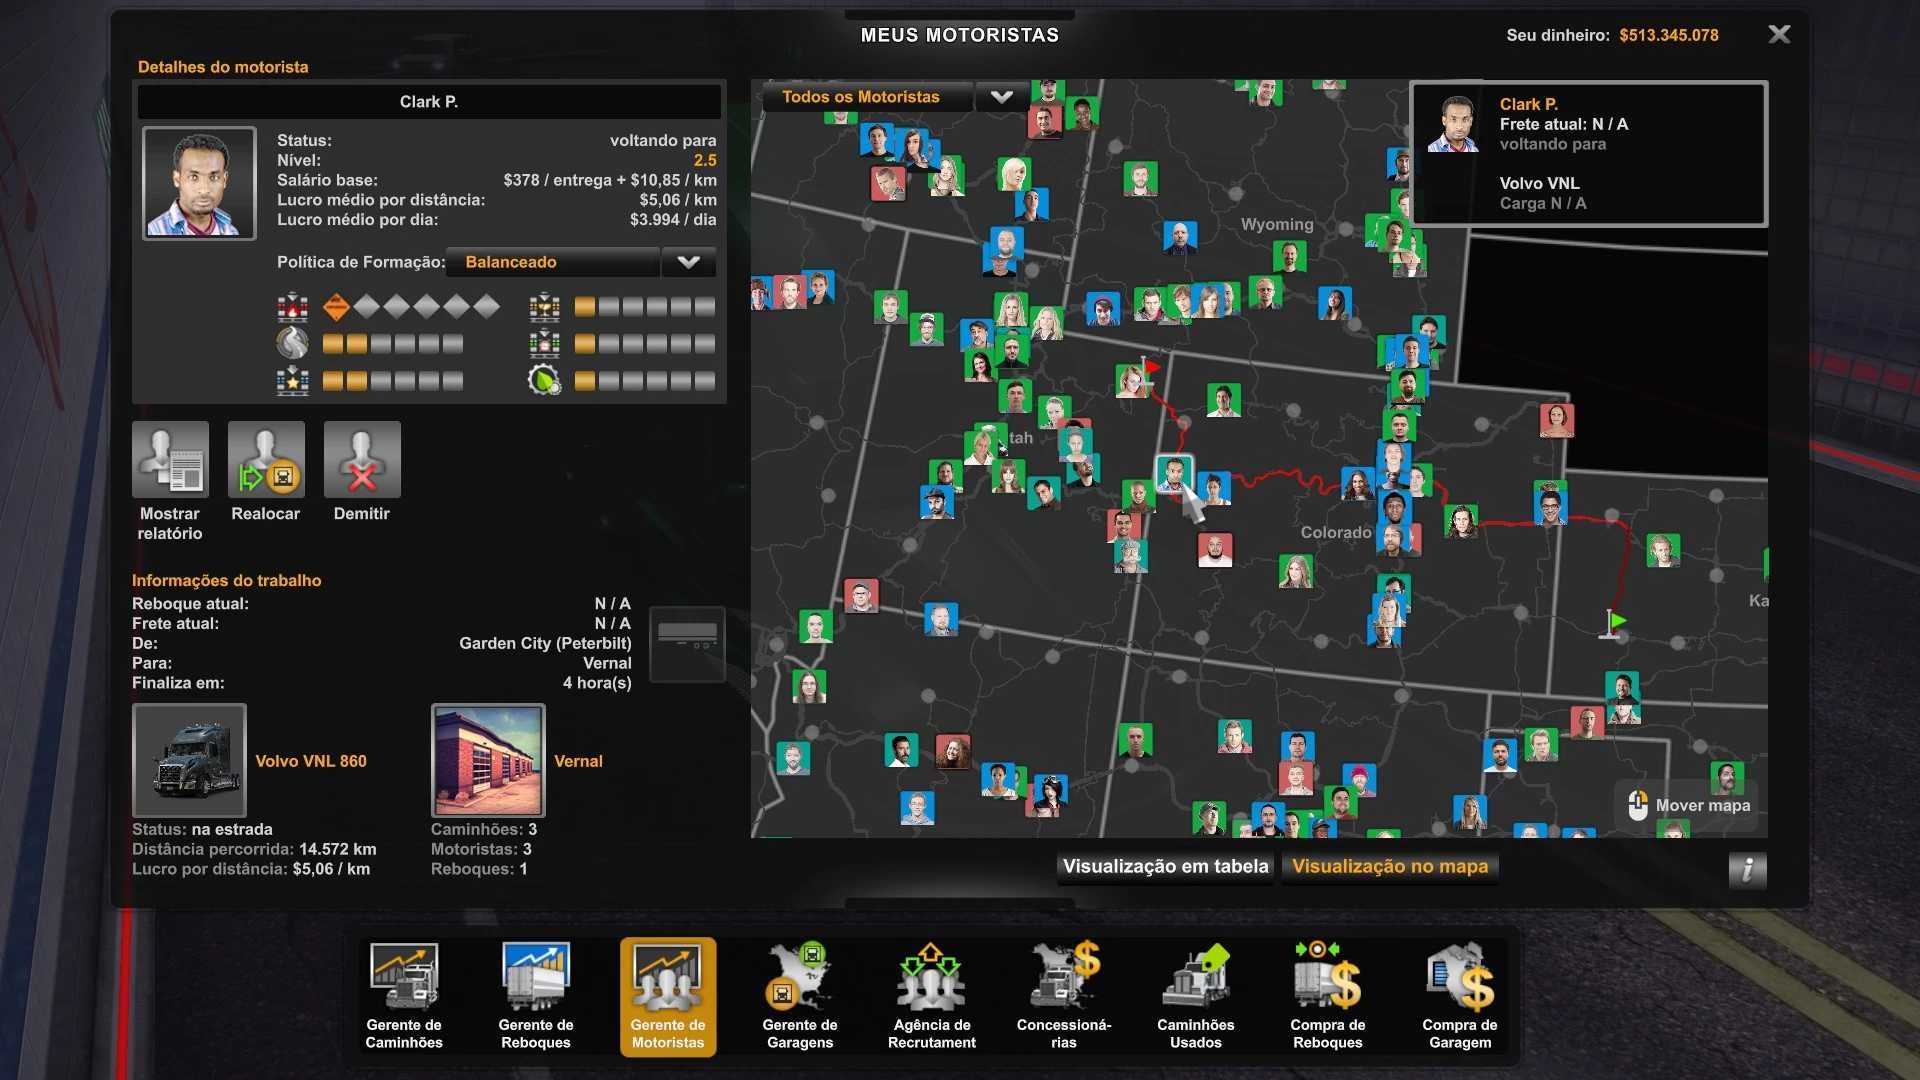Click green destination flag on map

(x=1617, y=622)
